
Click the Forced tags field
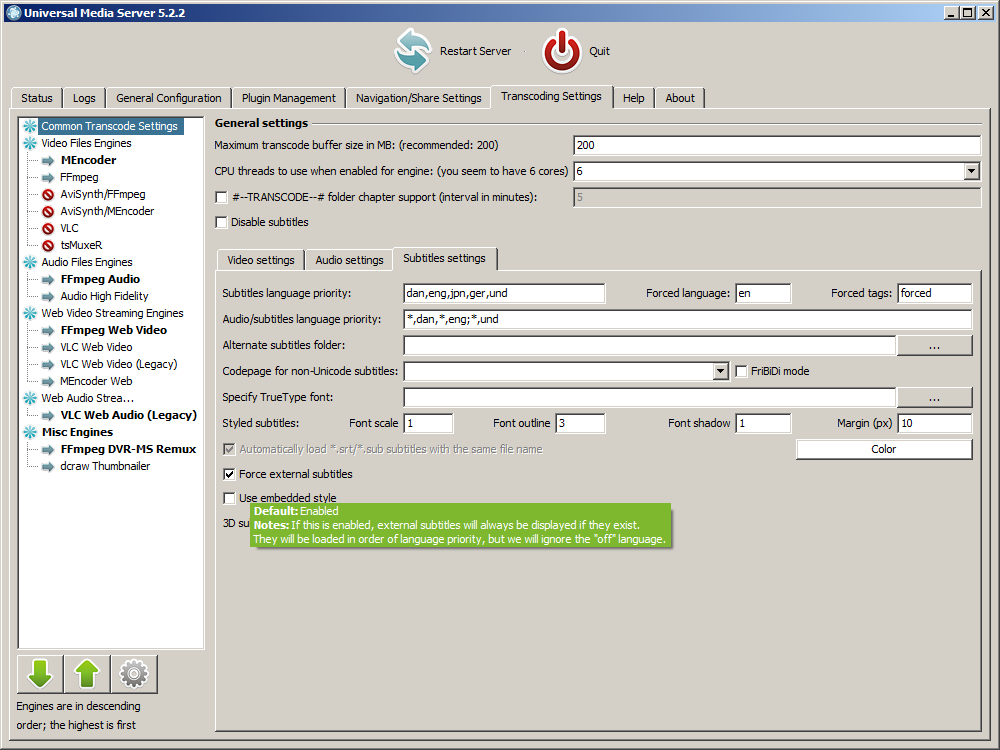click(934, 293)
